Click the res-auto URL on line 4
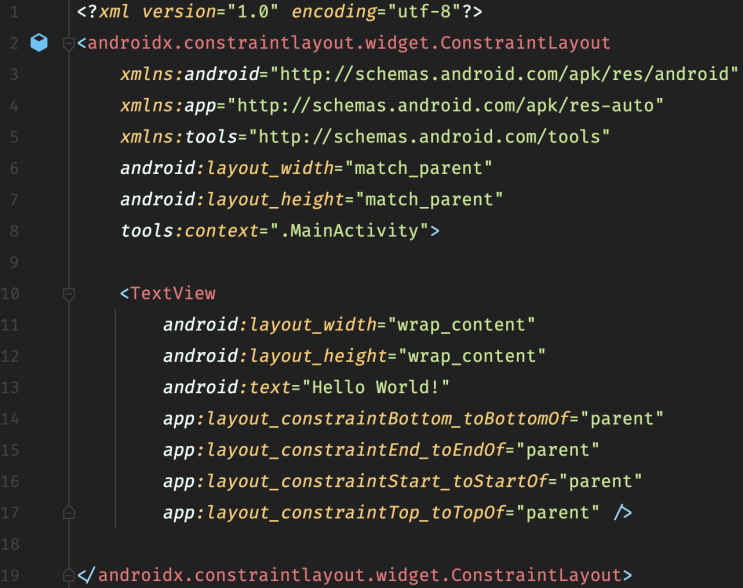 point(445,105)
